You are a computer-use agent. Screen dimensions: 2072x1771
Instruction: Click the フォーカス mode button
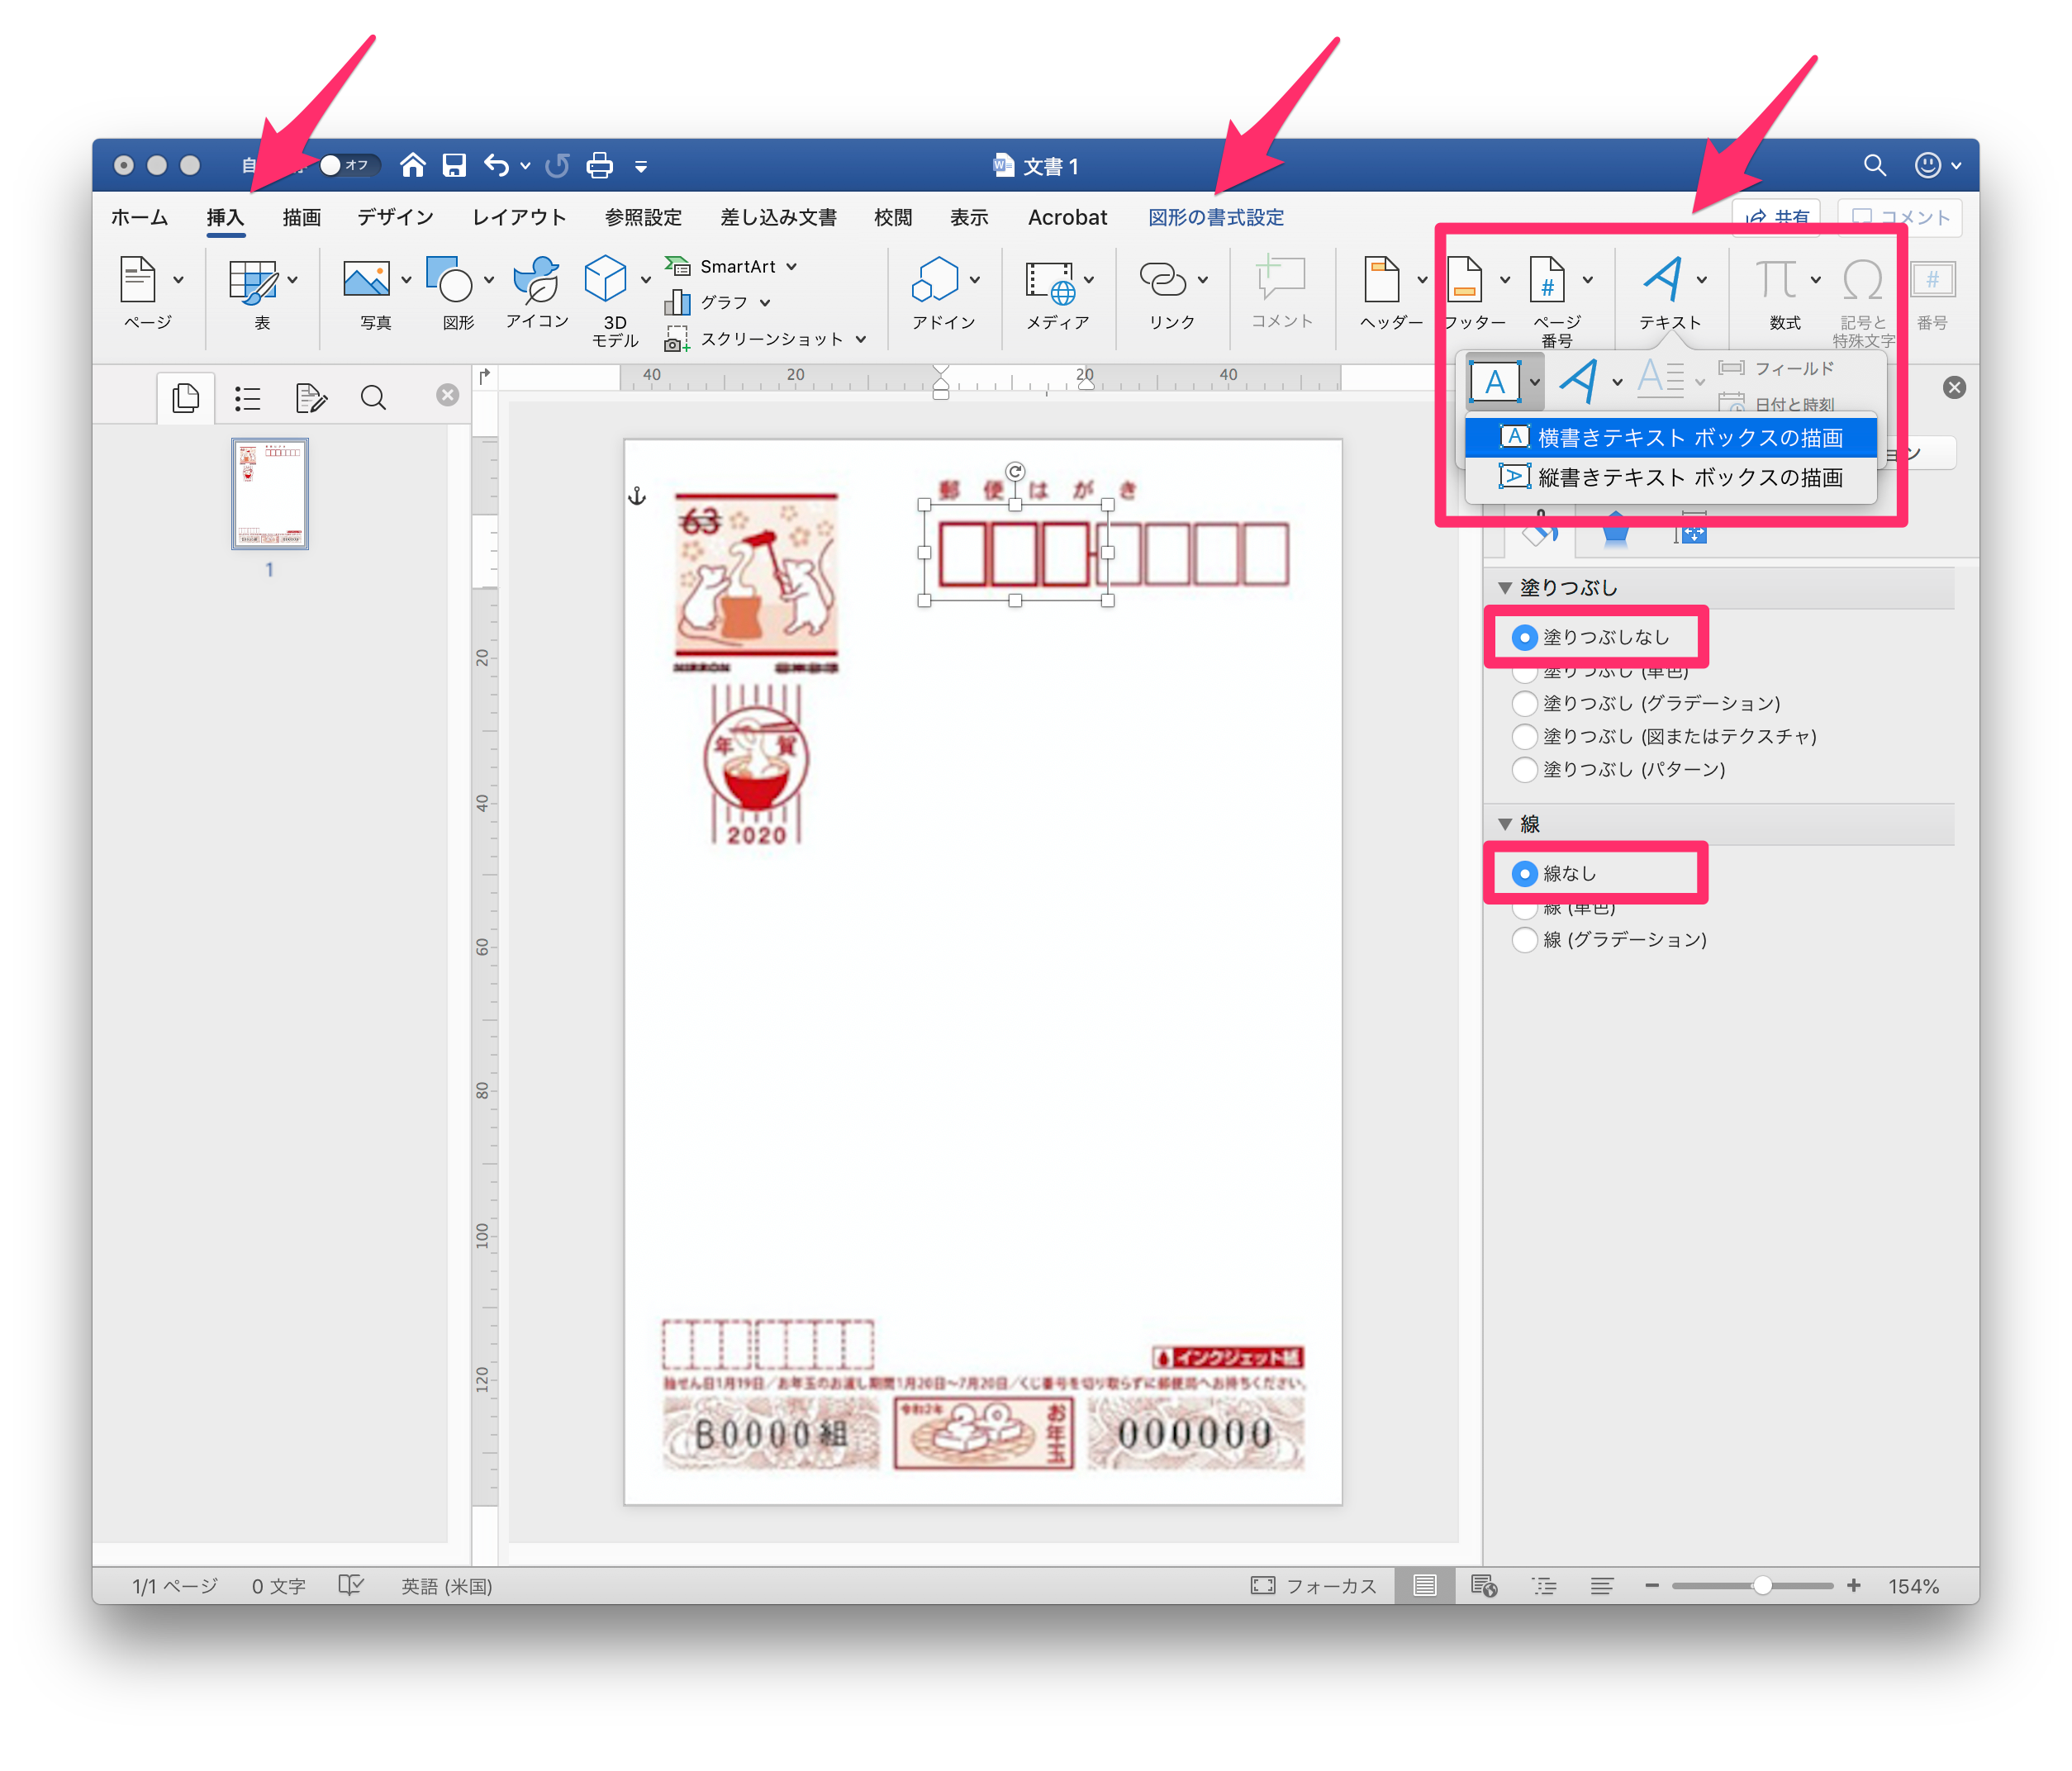(1314, 1585)
